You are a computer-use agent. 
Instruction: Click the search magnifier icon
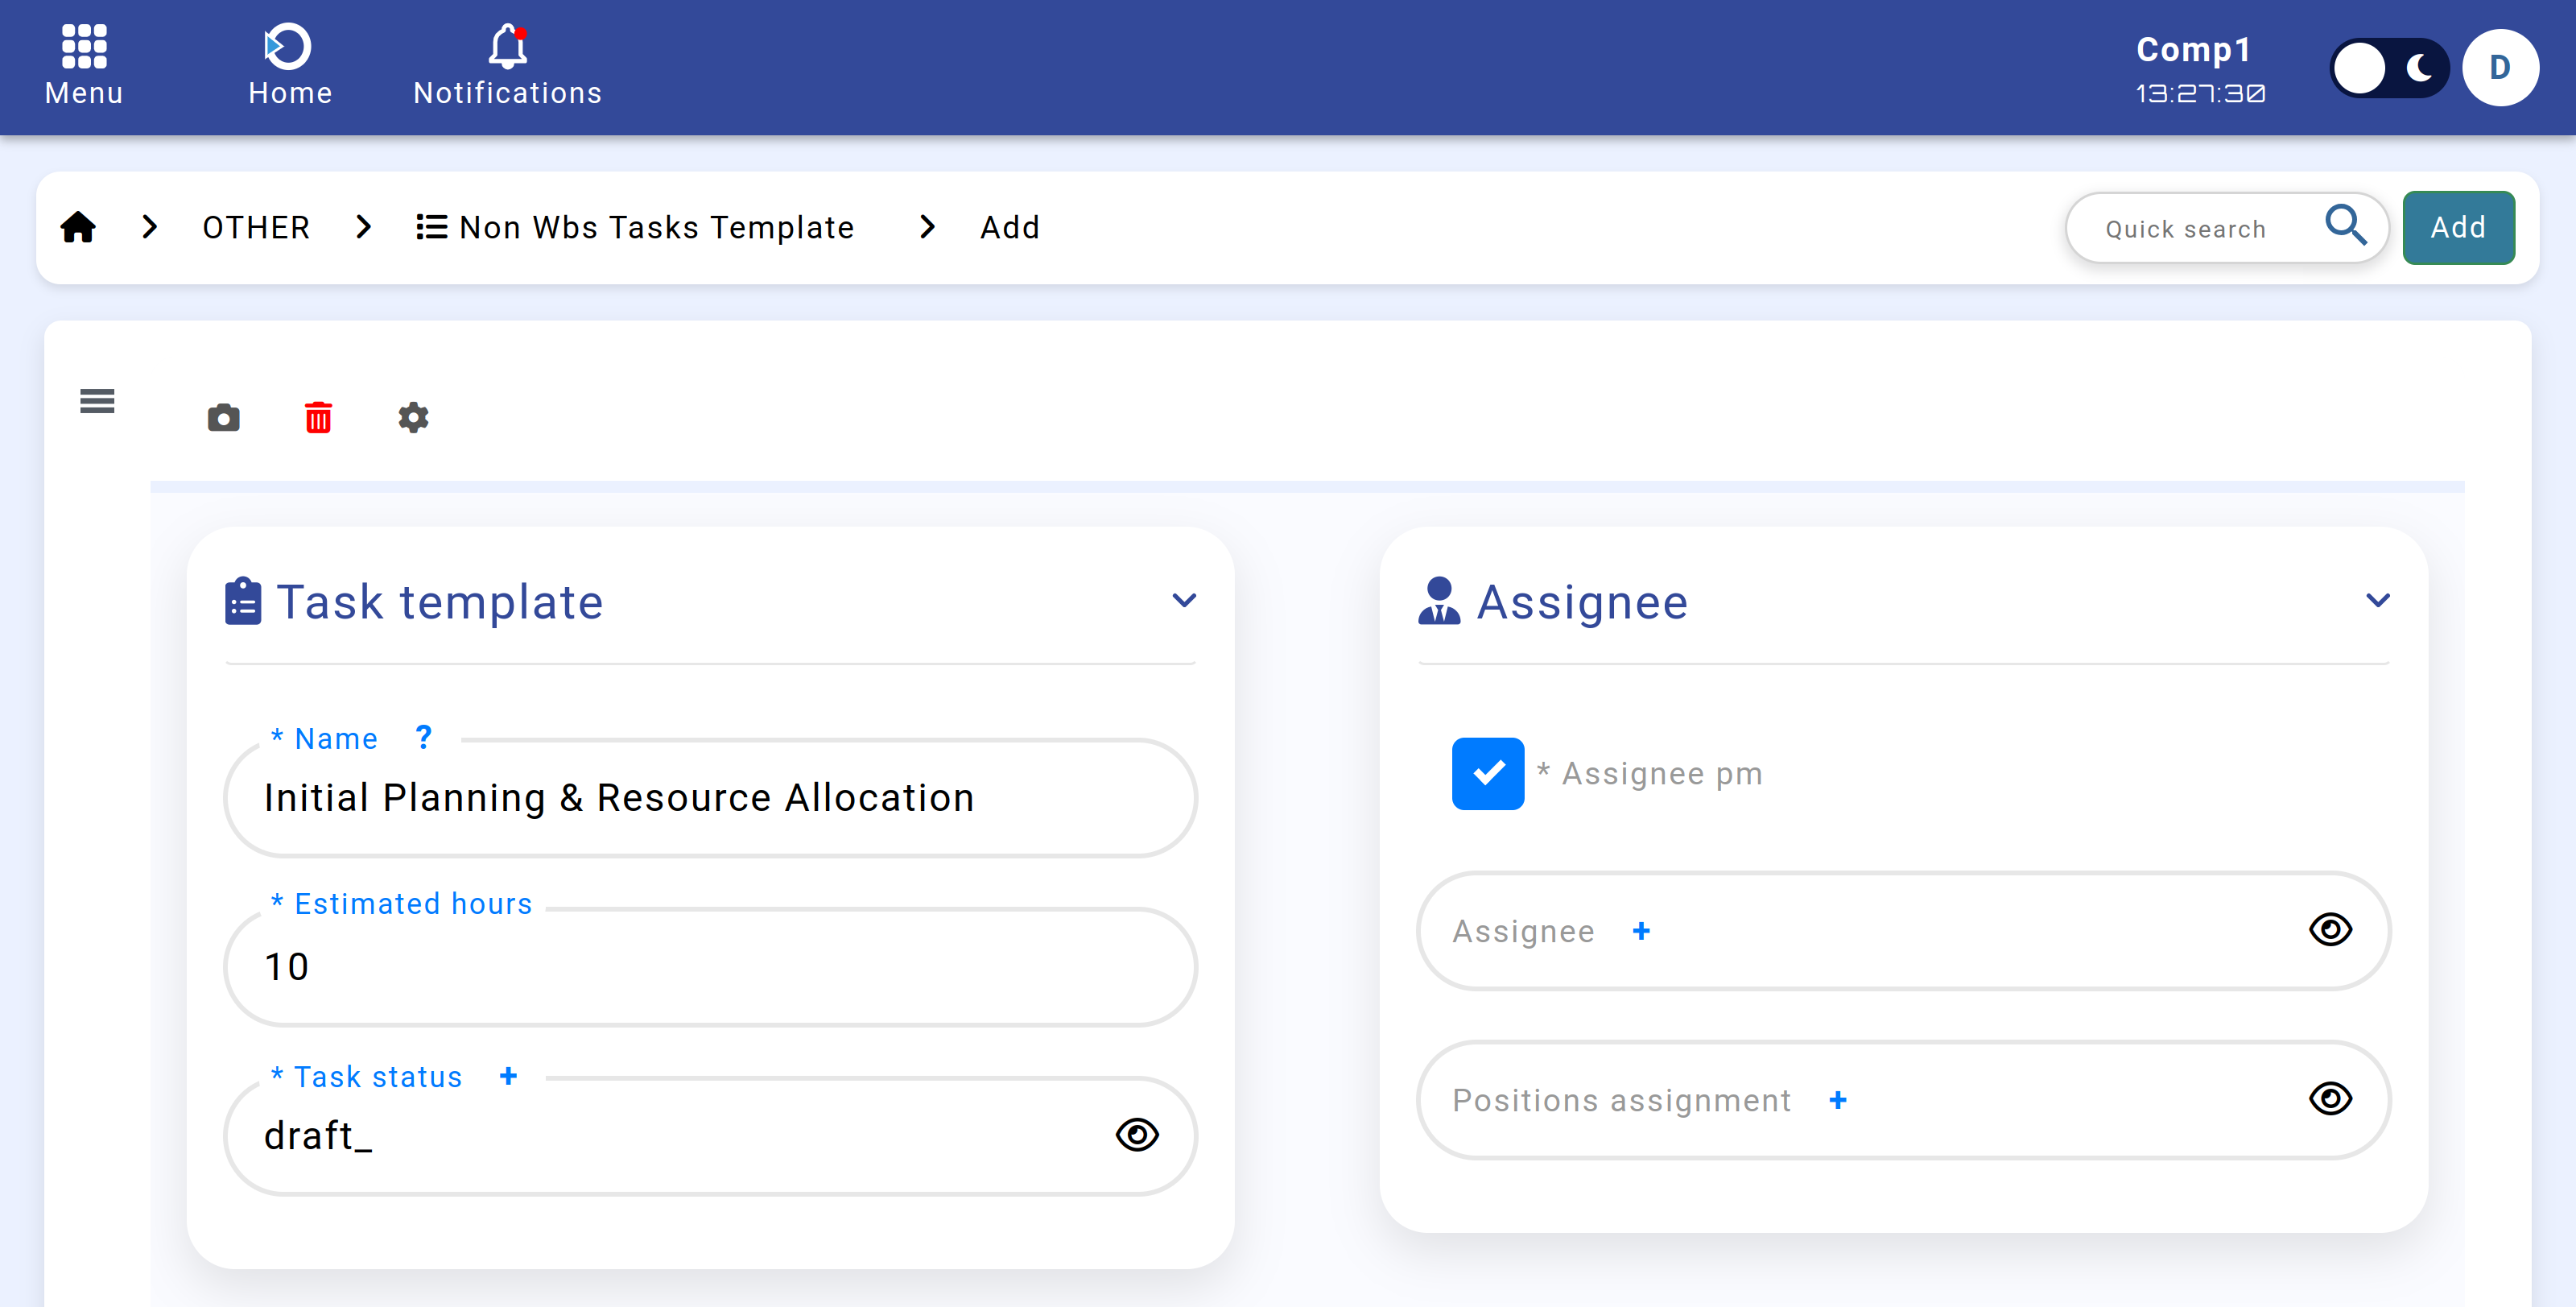[x=2345, y=226]
